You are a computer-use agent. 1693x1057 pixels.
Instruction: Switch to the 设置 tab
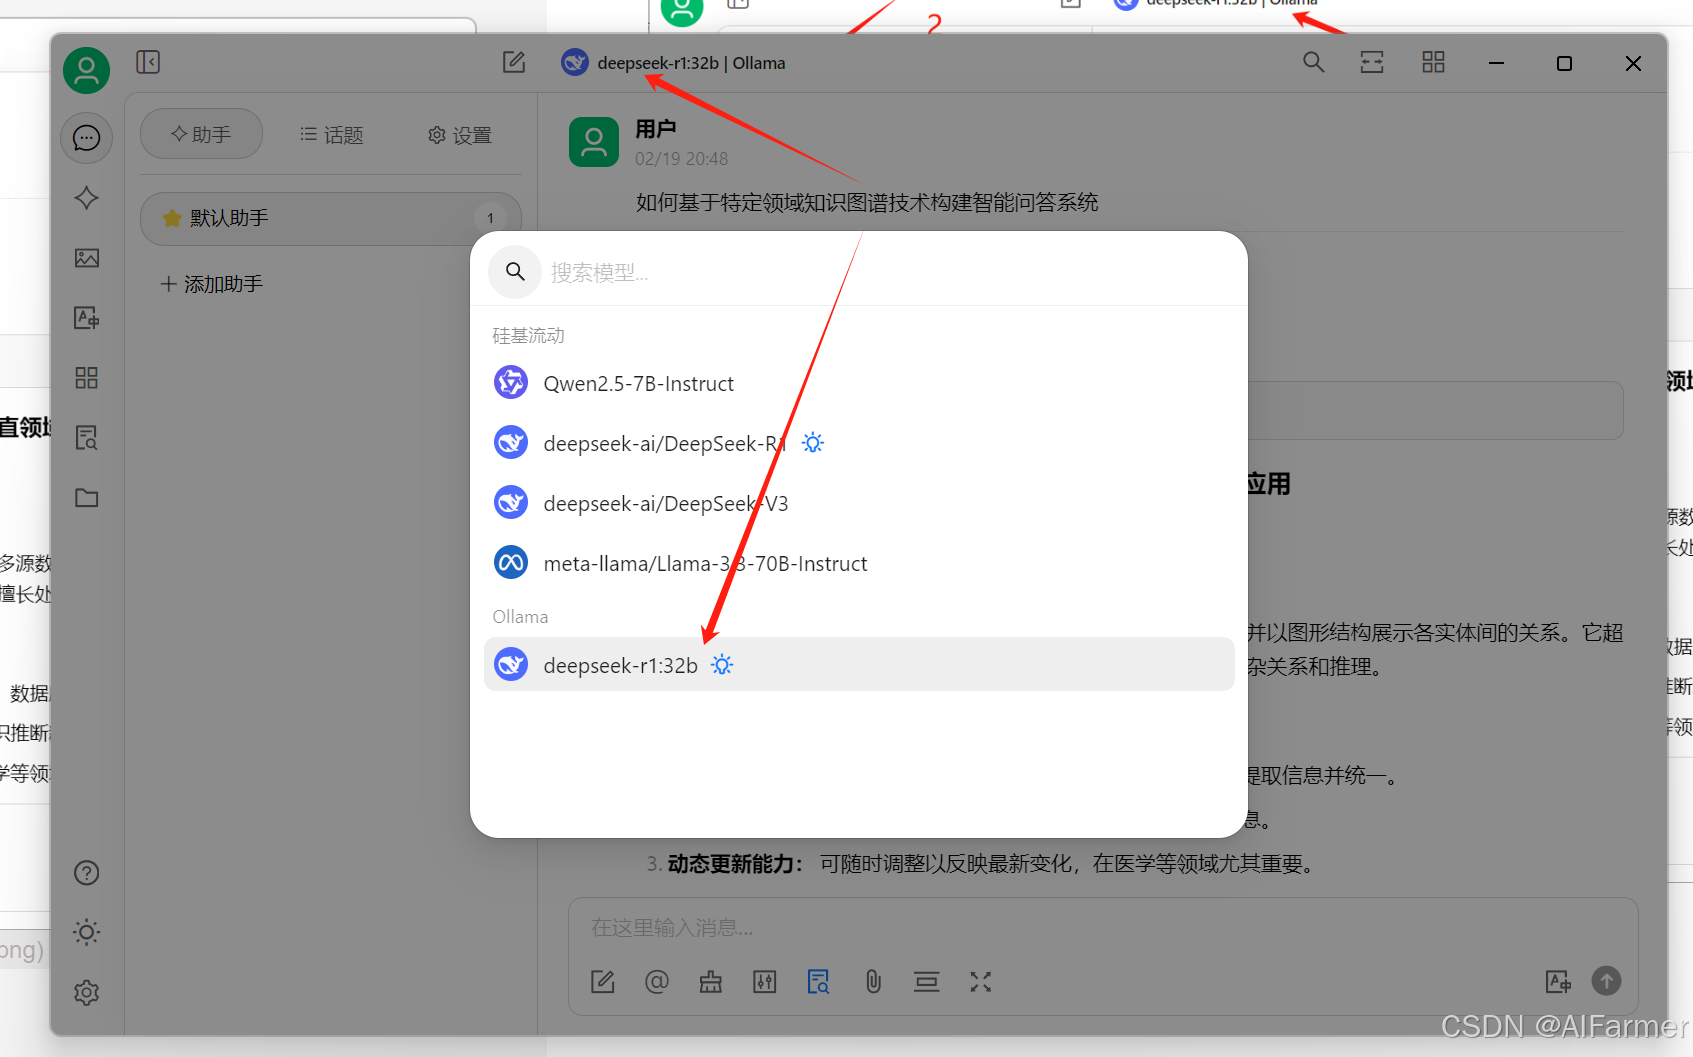460,135
